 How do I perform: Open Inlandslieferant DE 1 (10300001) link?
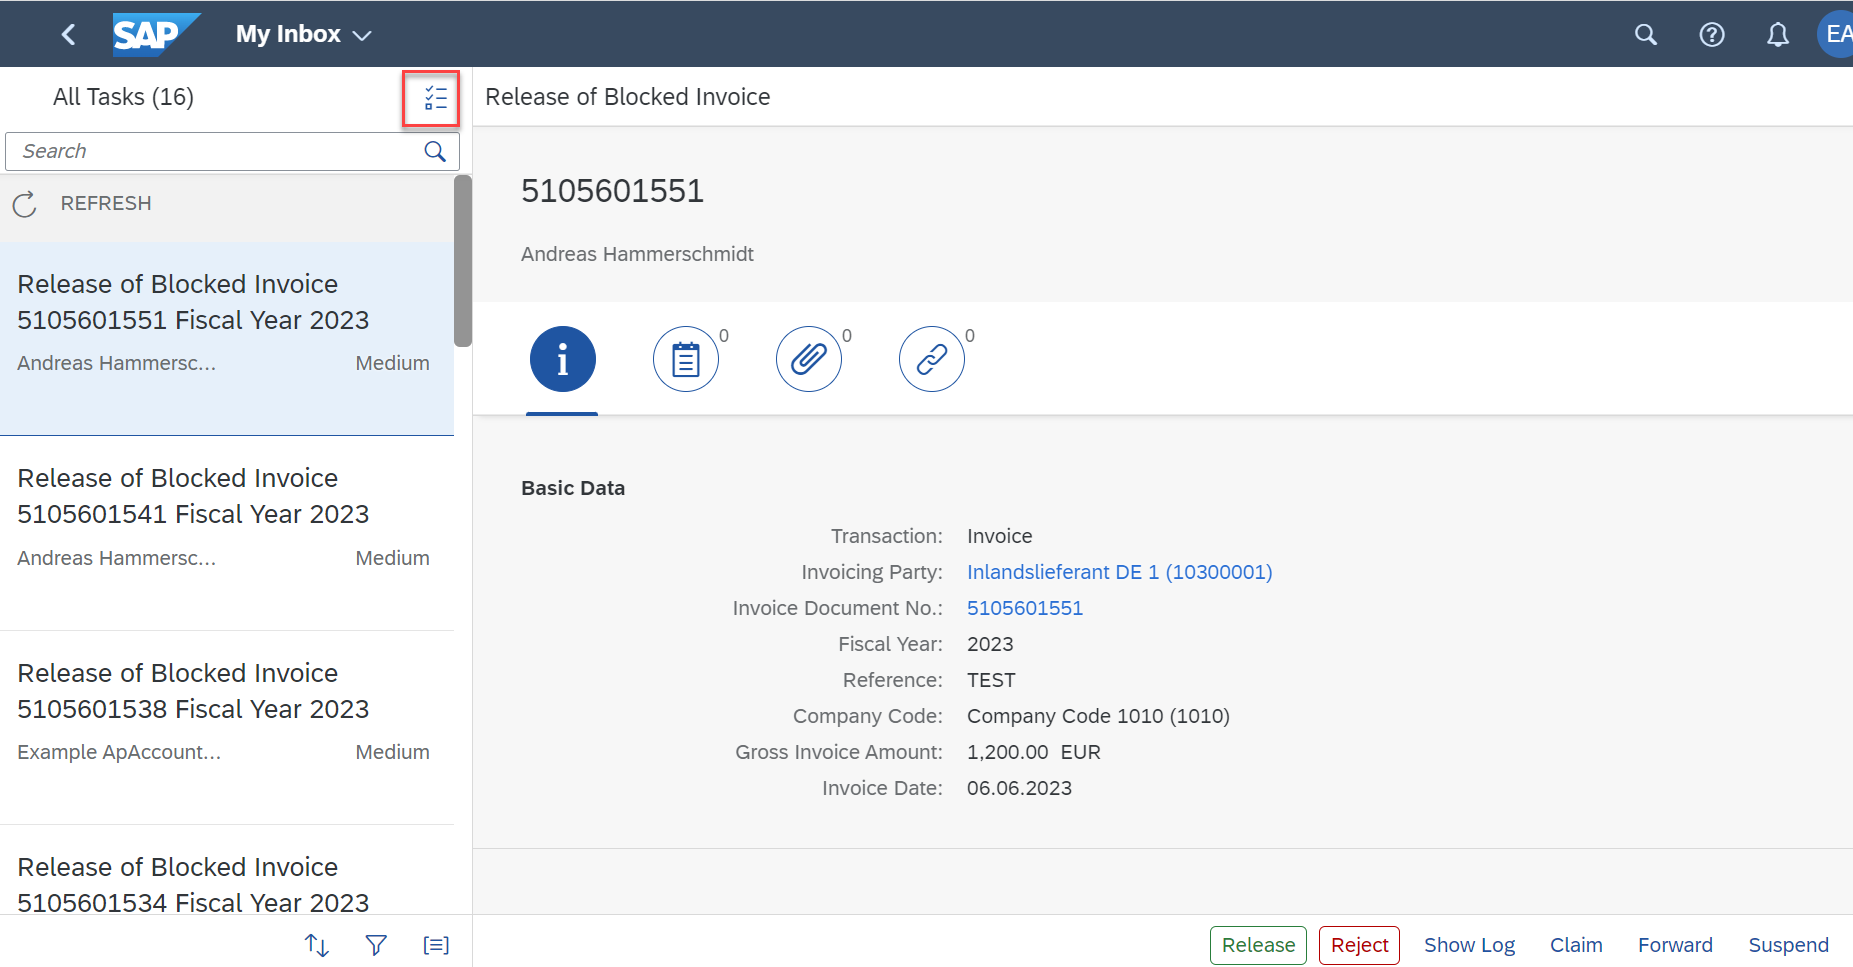click(1119, 572)
